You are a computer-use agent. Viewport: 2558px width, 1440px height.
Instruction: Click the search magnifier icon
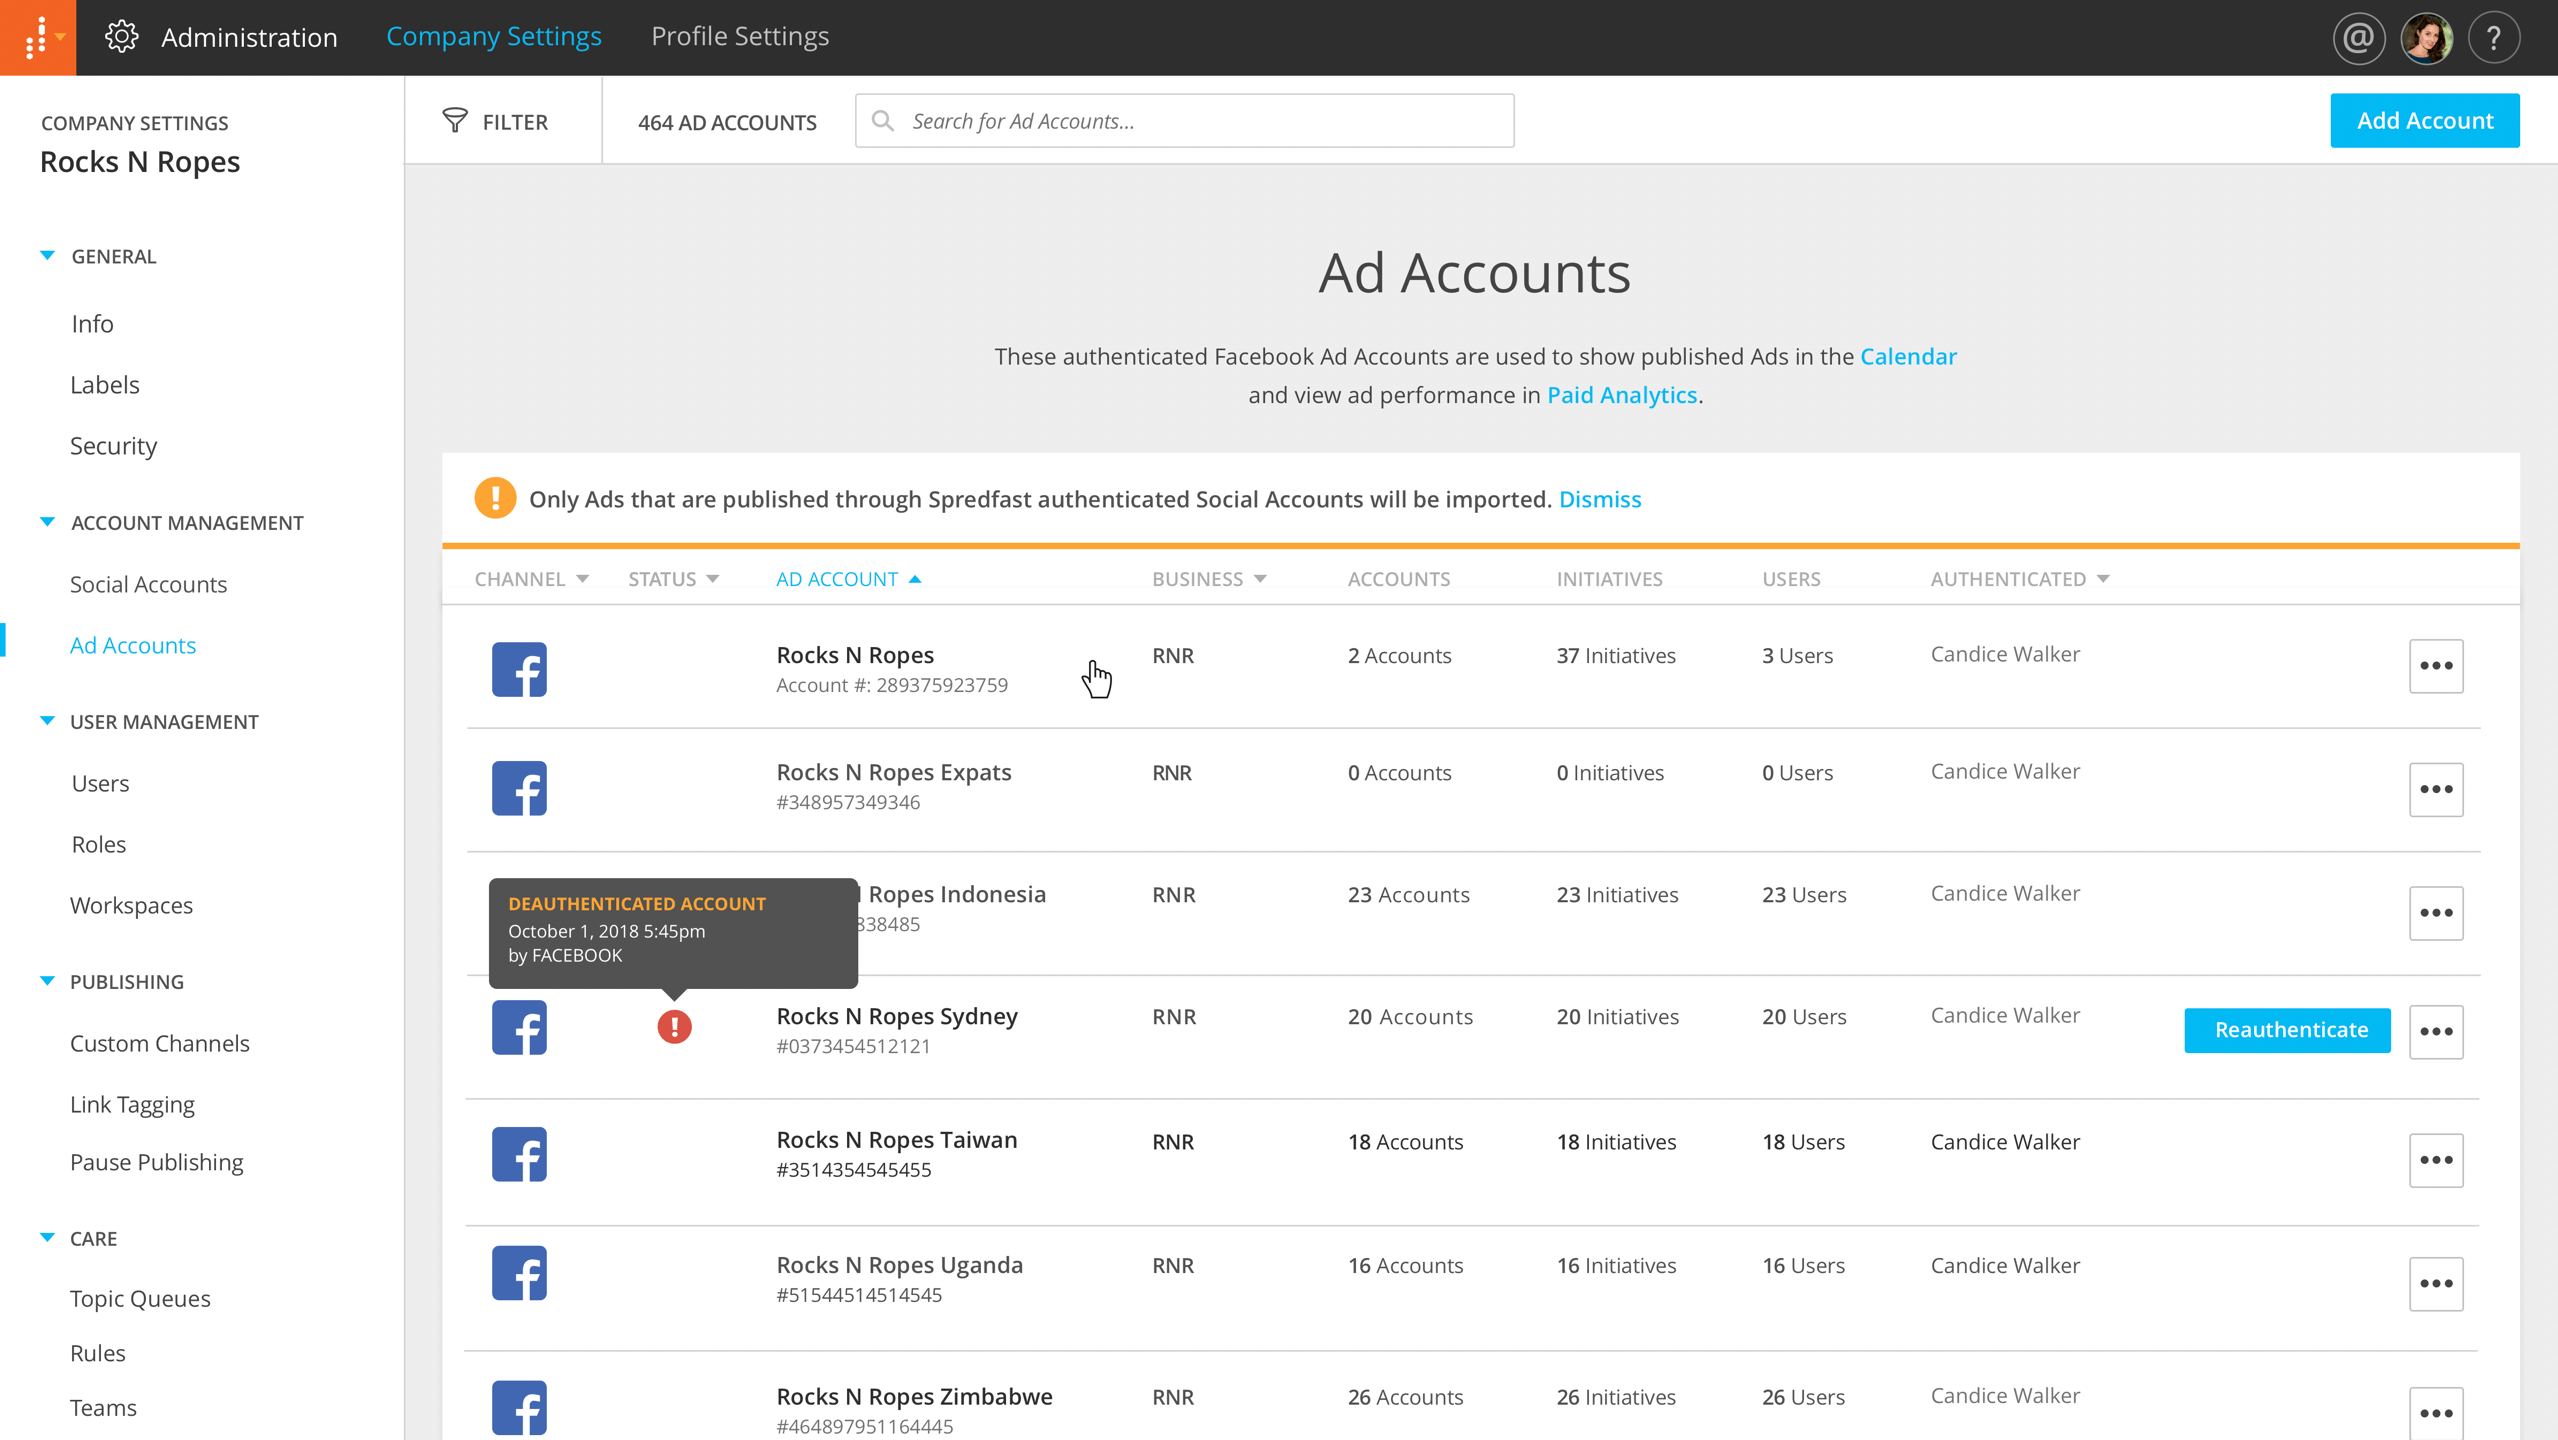(882, 121)
